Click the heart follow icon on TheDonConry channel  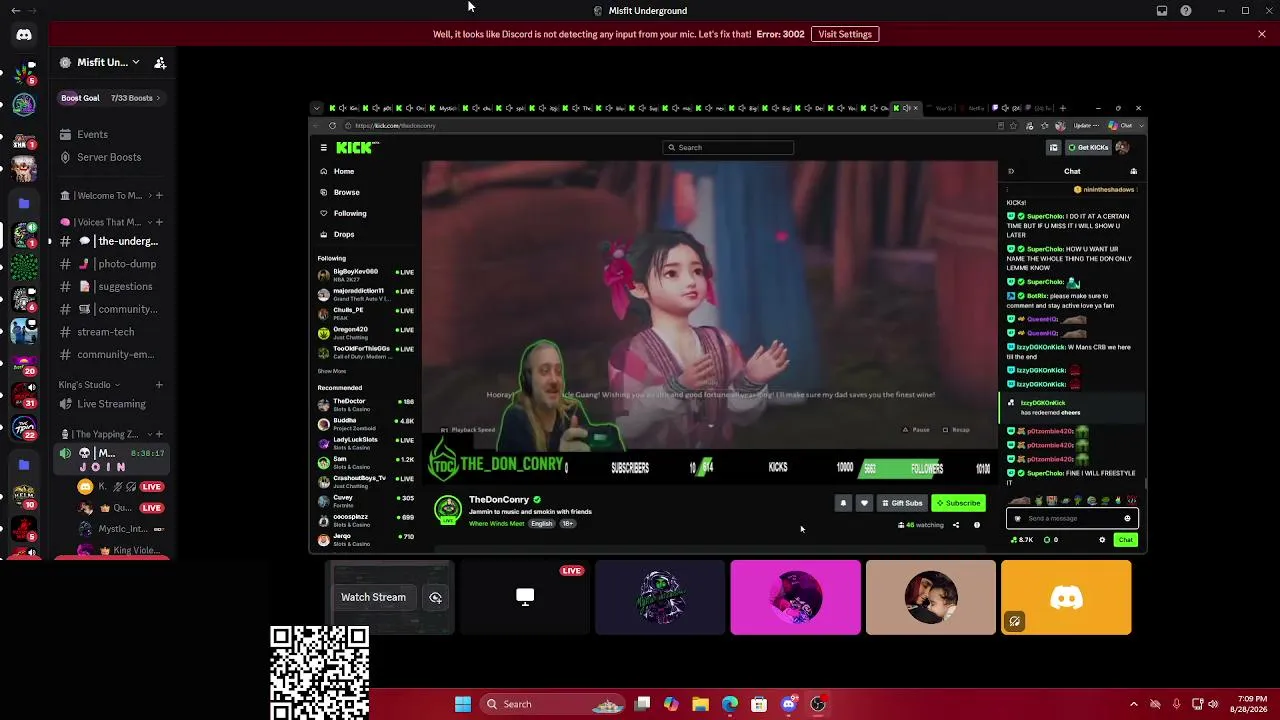[x=864, y=503]
